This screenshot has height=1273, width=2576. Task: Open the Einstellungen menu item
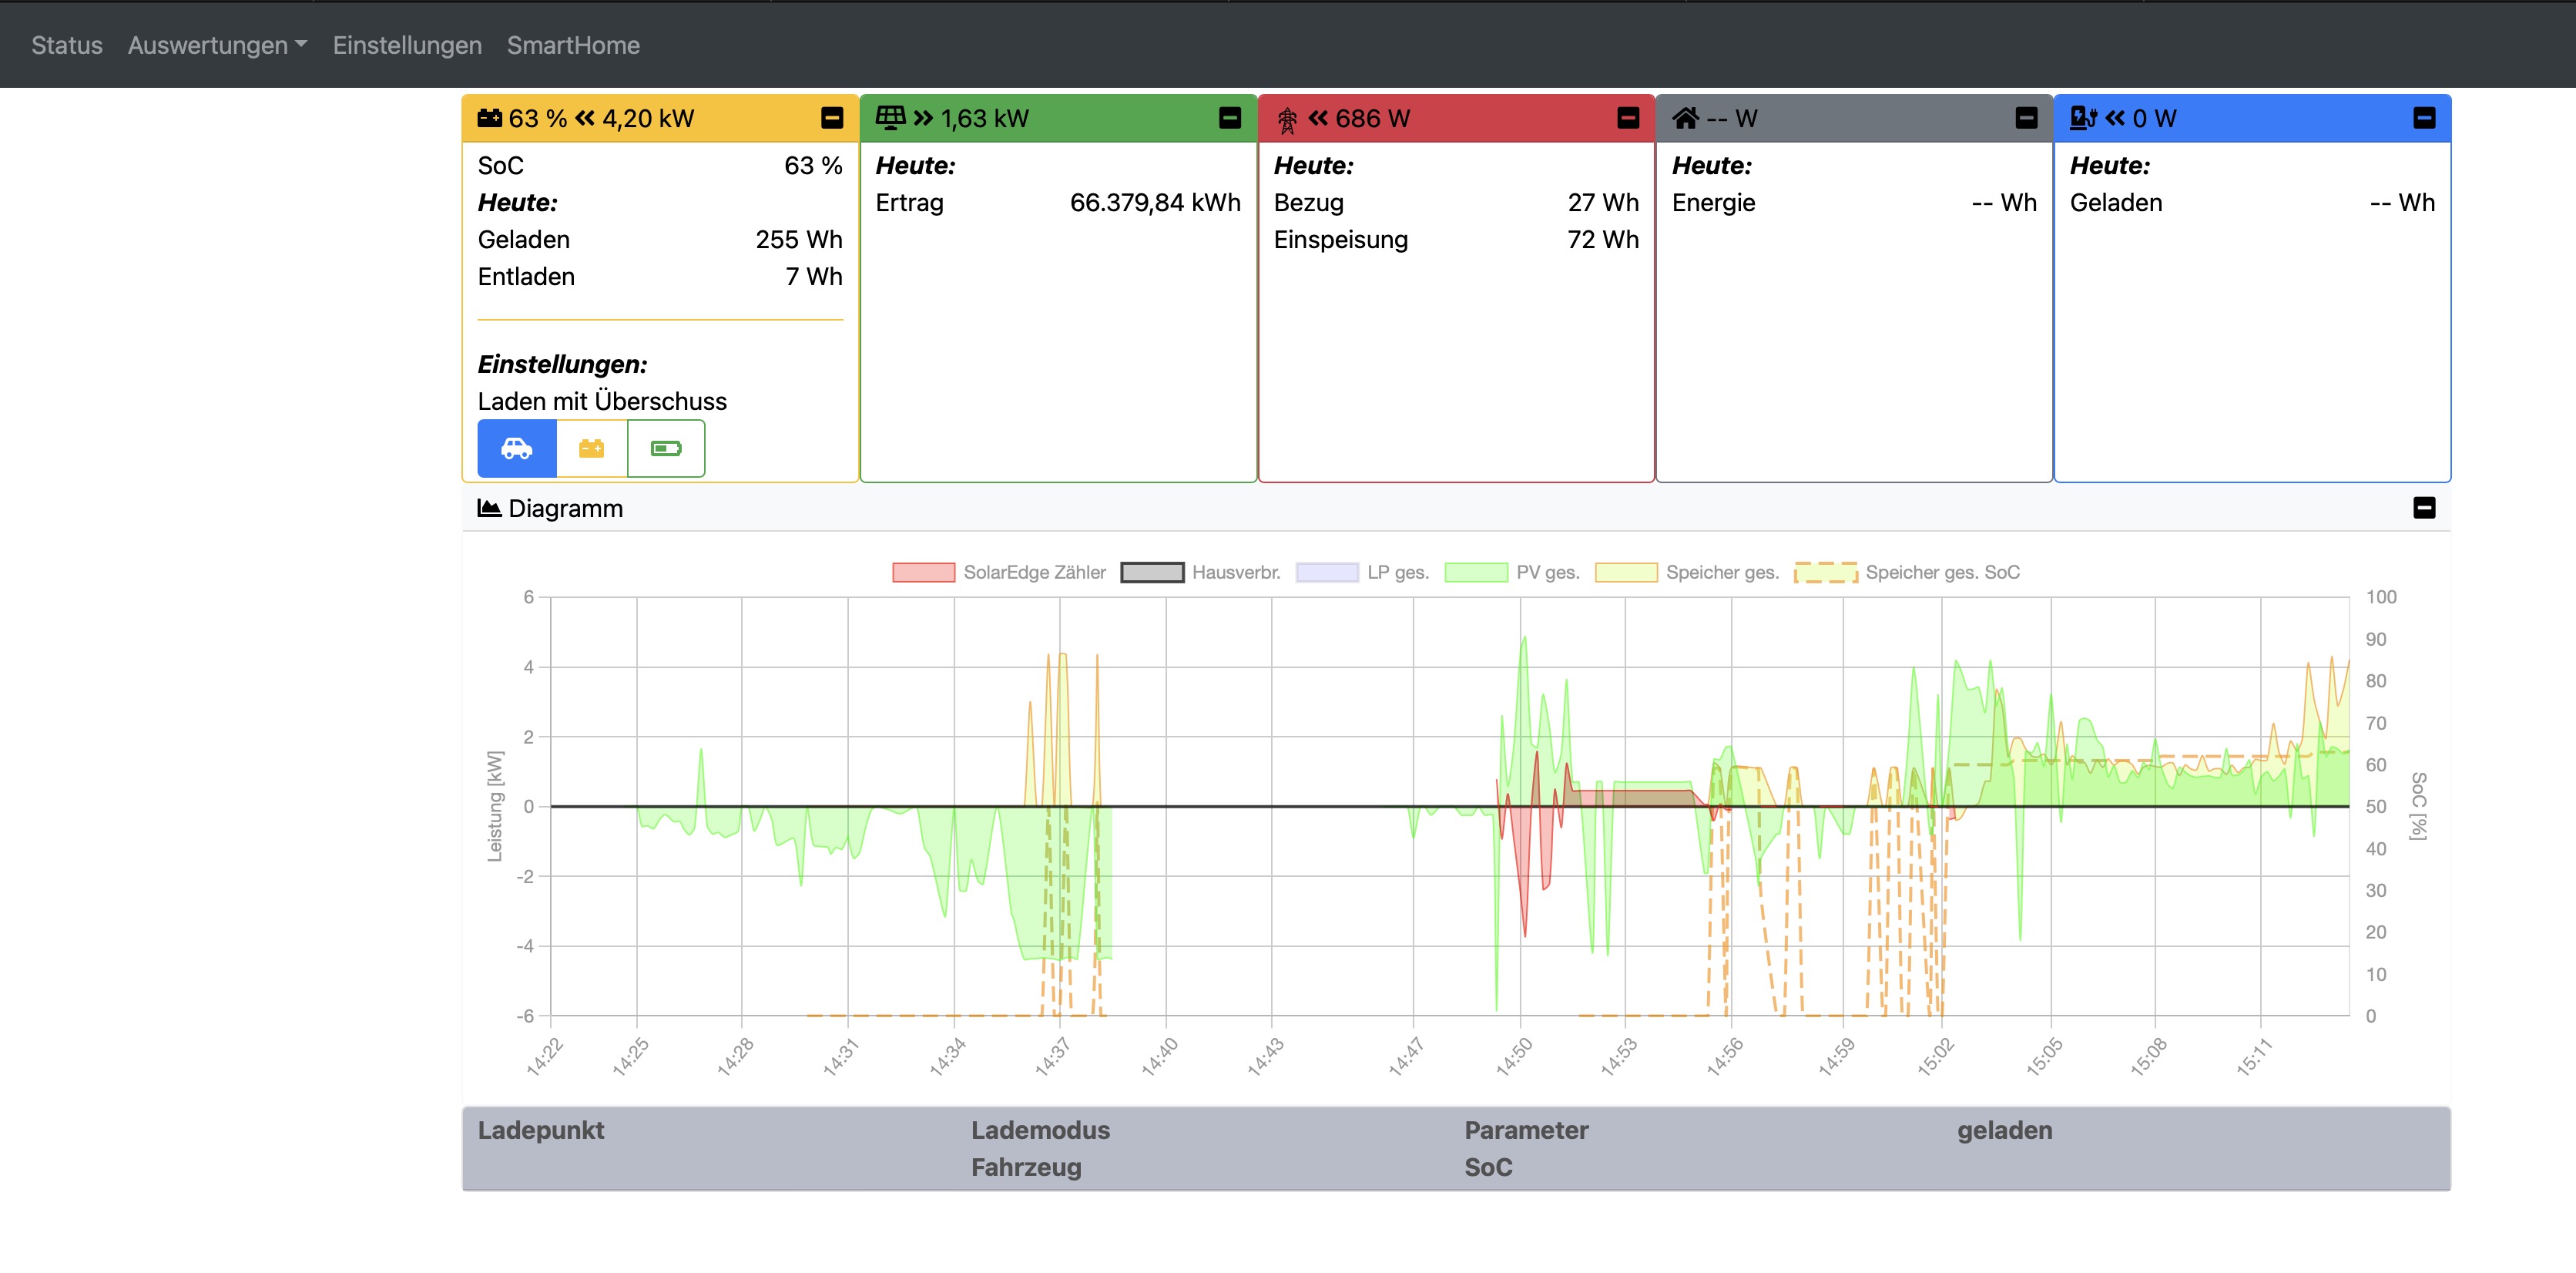(407, 45)
